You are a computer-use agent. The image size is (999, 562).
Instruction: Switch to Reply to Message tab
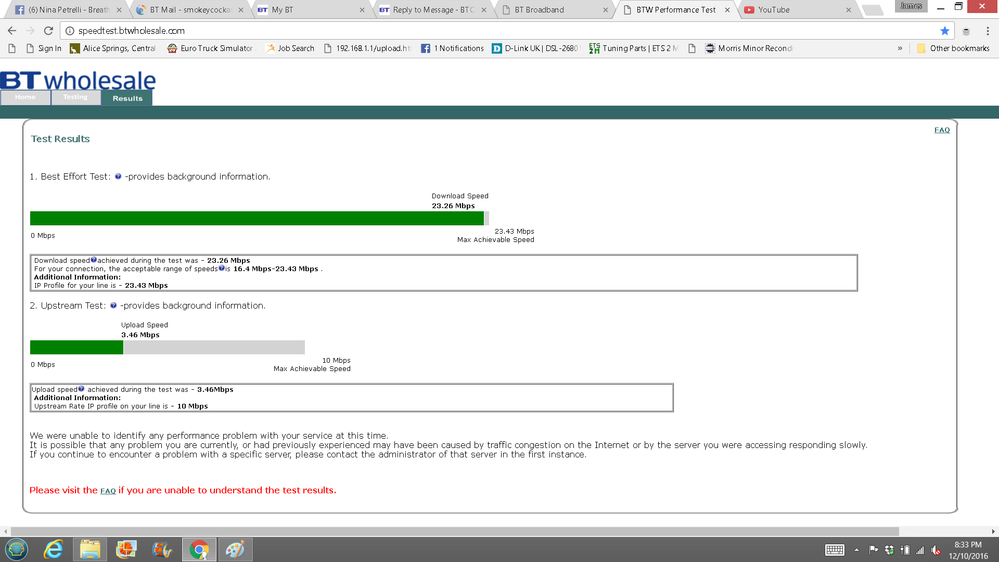[432, 10]
